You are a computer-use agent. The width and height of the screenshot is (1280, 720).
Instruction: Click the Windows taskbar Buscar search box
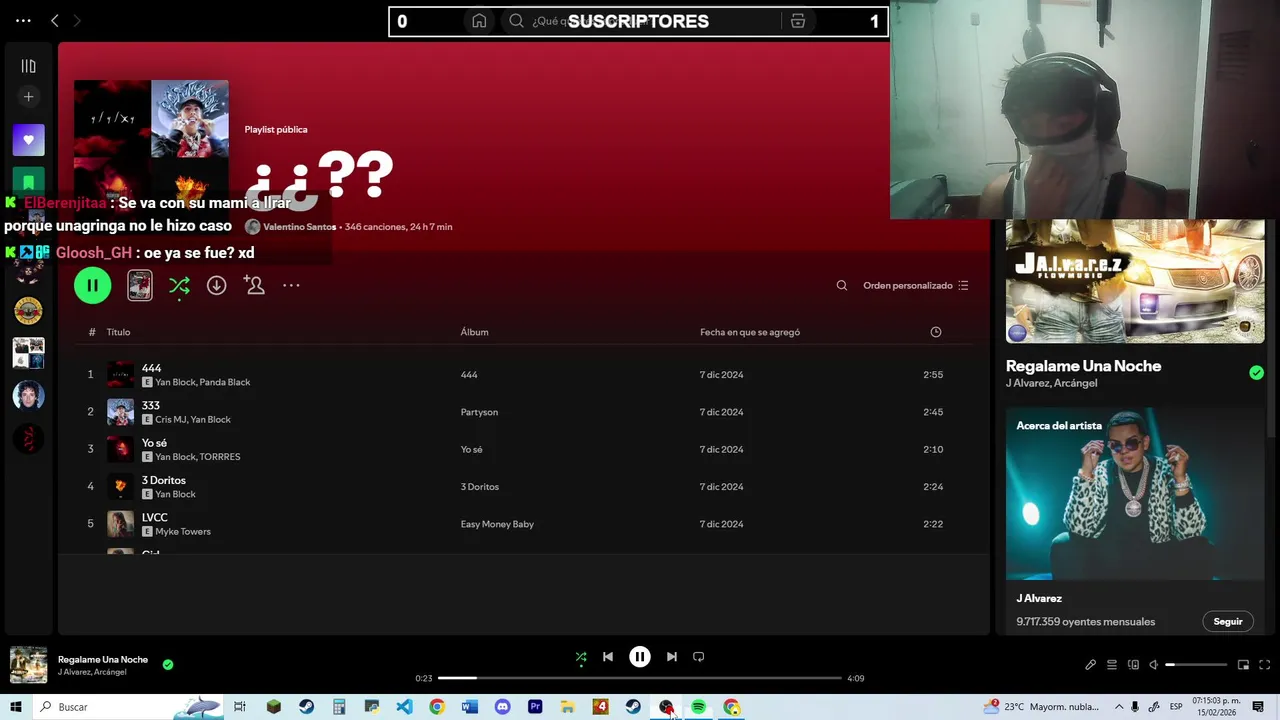(127, 707)
